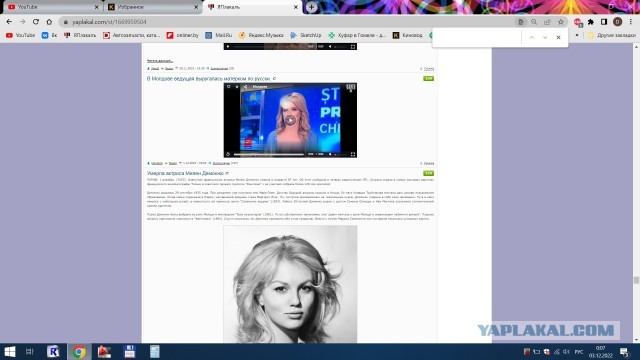Open the Moldova TV host post title

click(209, 78)
